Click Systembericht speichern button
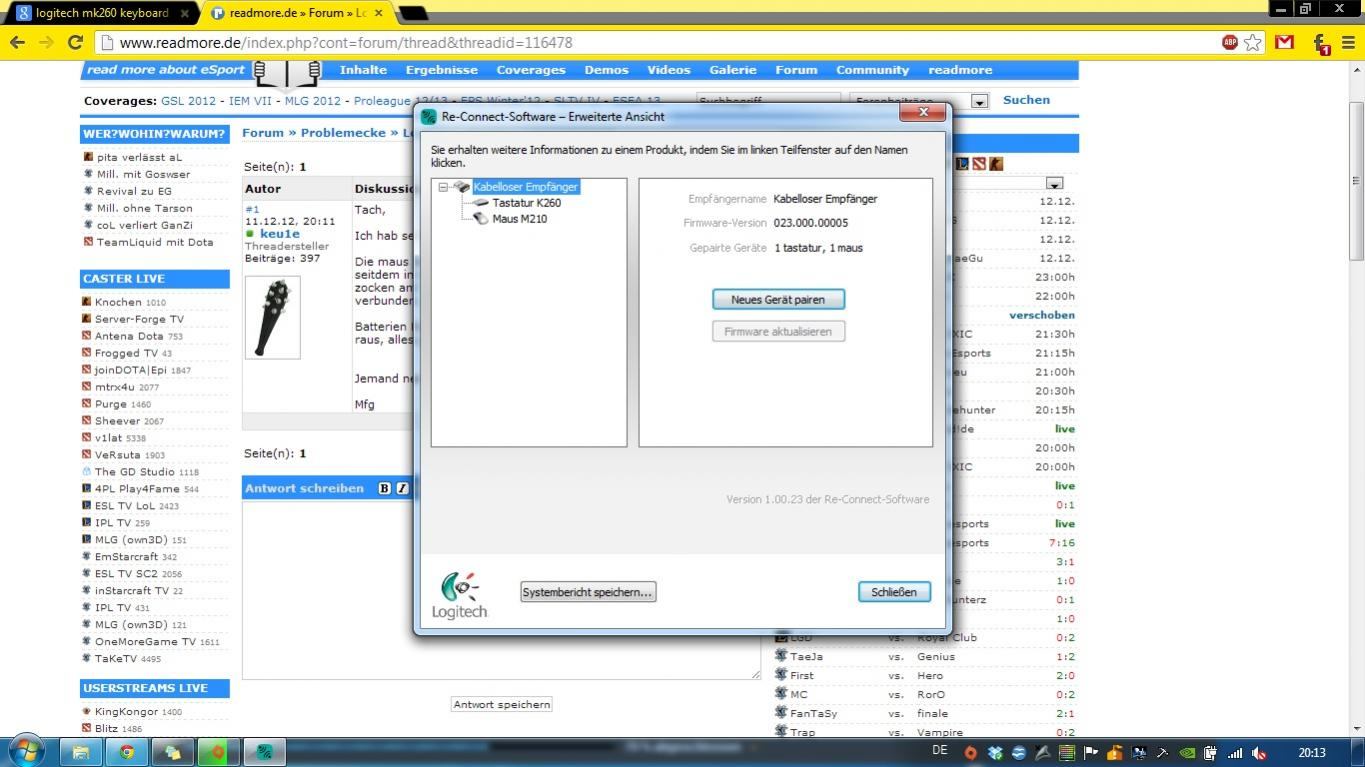Viewport: 1365px width, 767px height. [587, 592]
